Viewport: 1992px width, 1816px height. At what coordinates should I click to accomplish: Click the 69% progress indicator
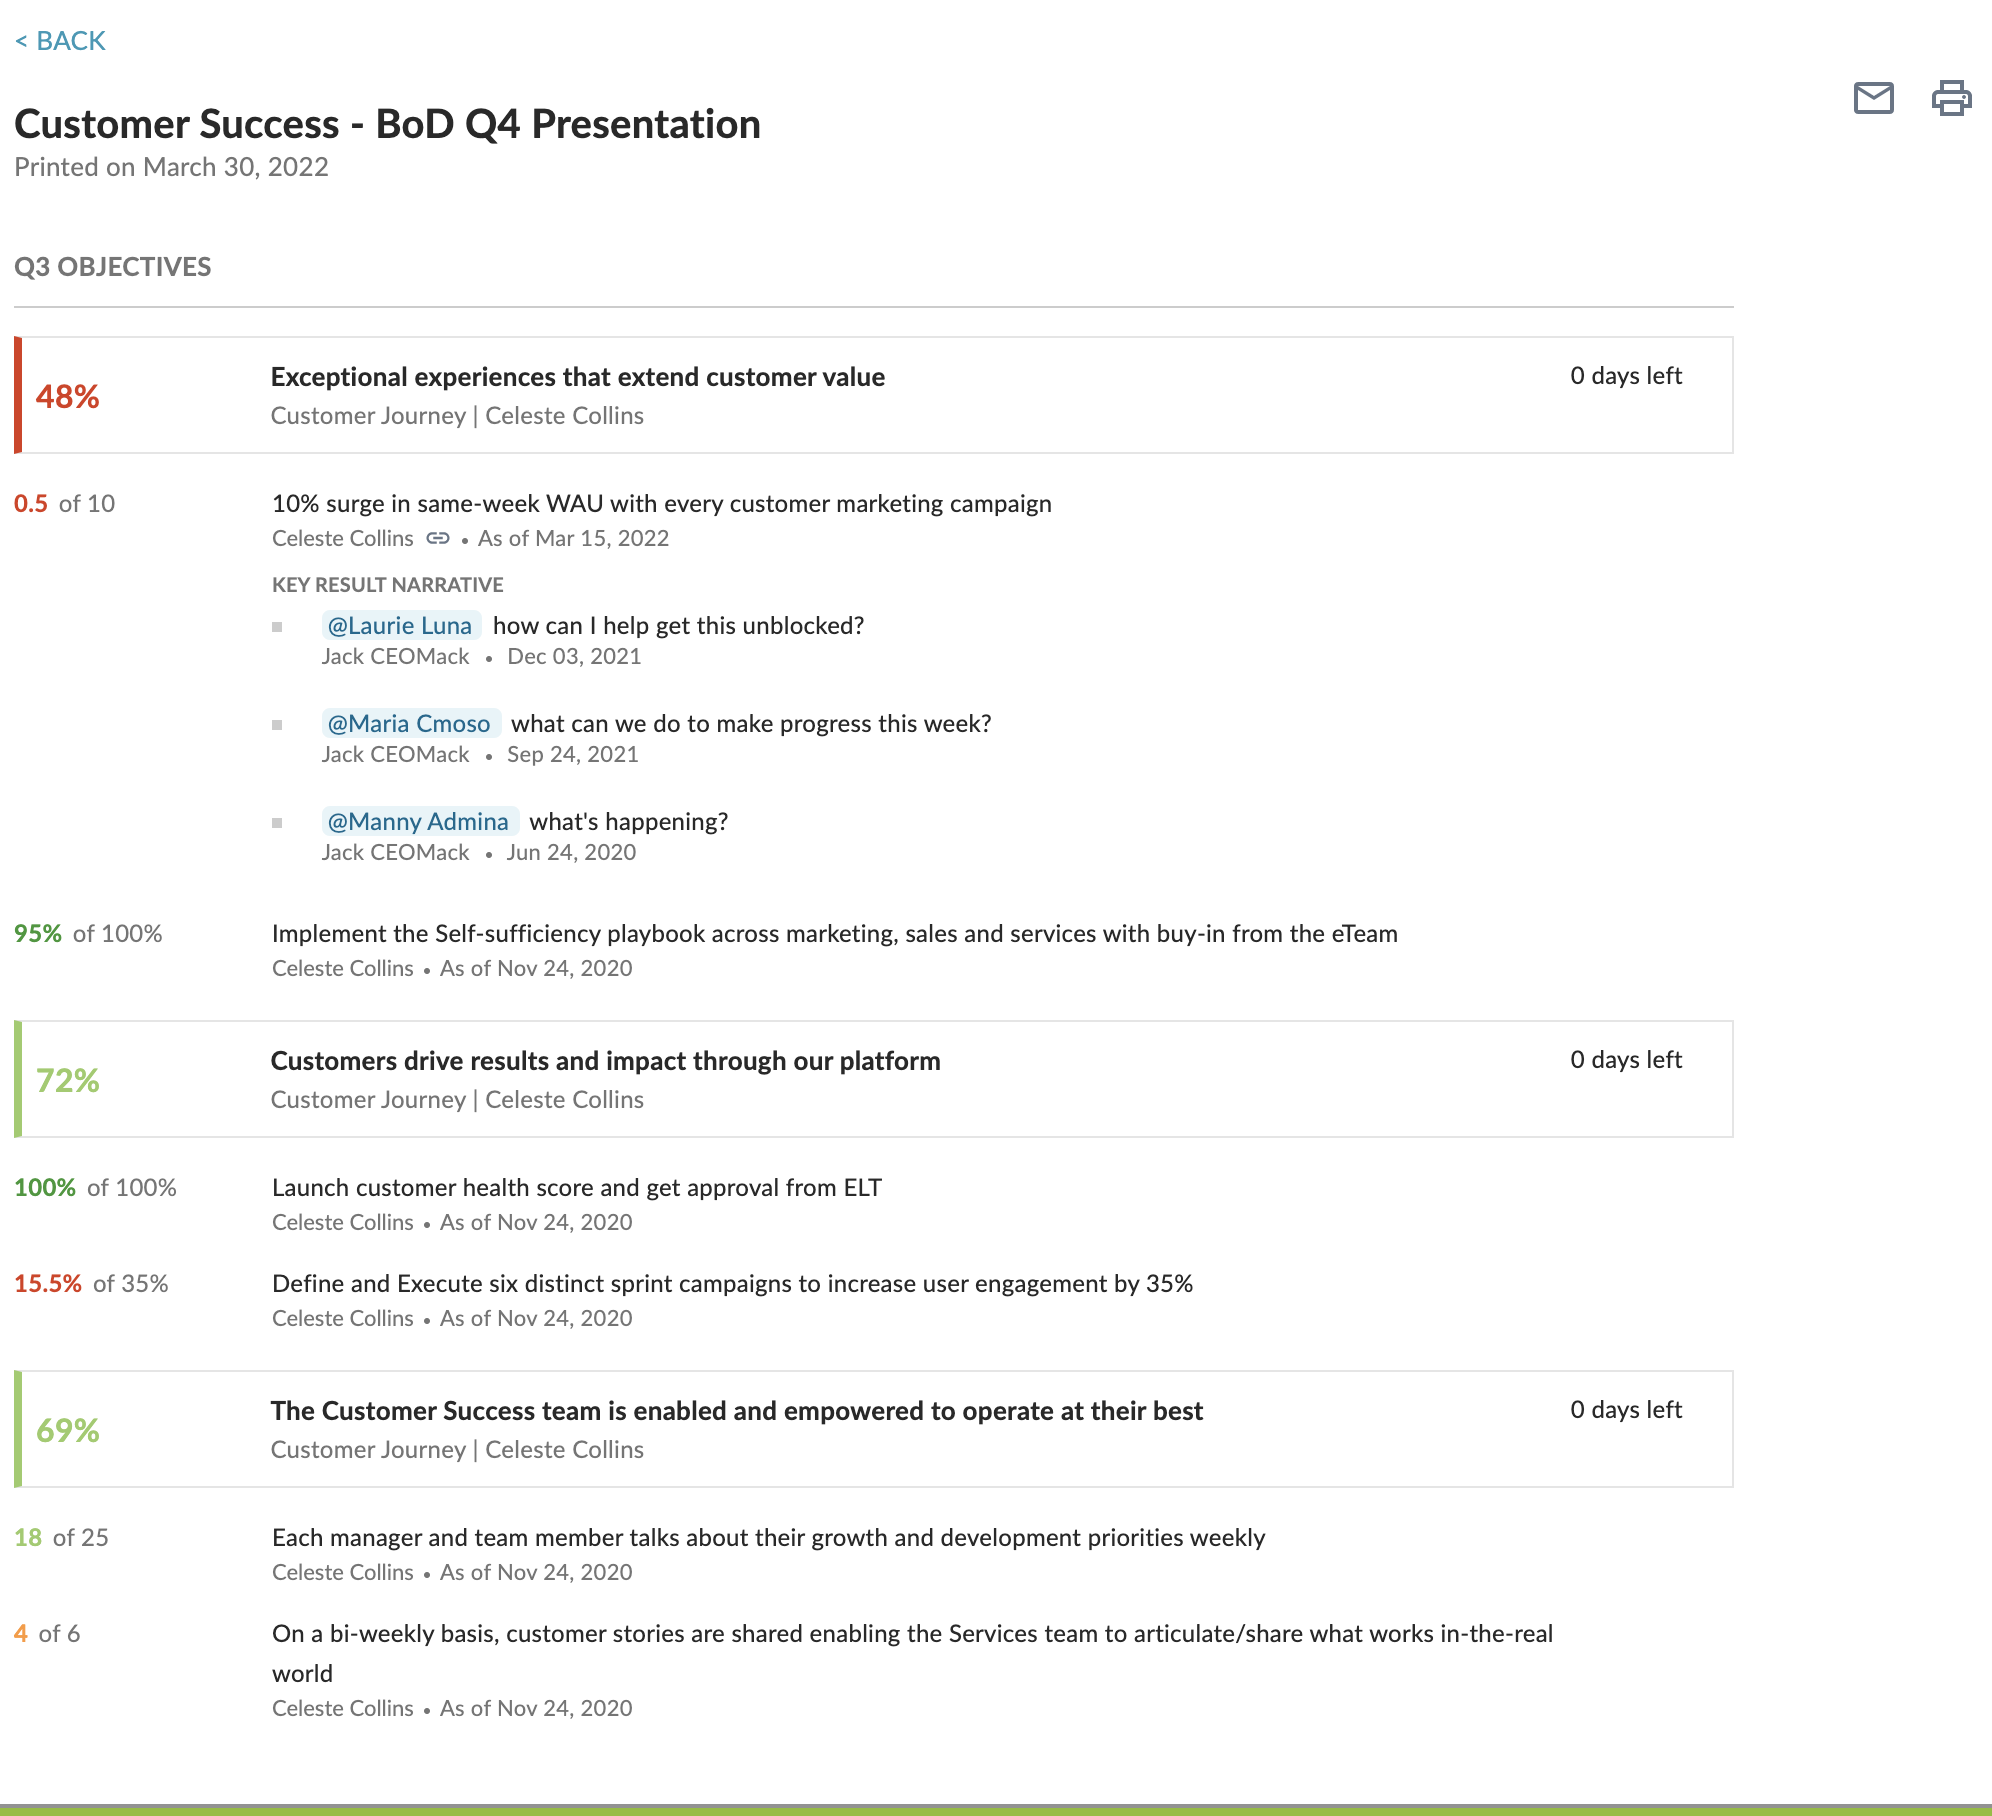click(67, 1431)
